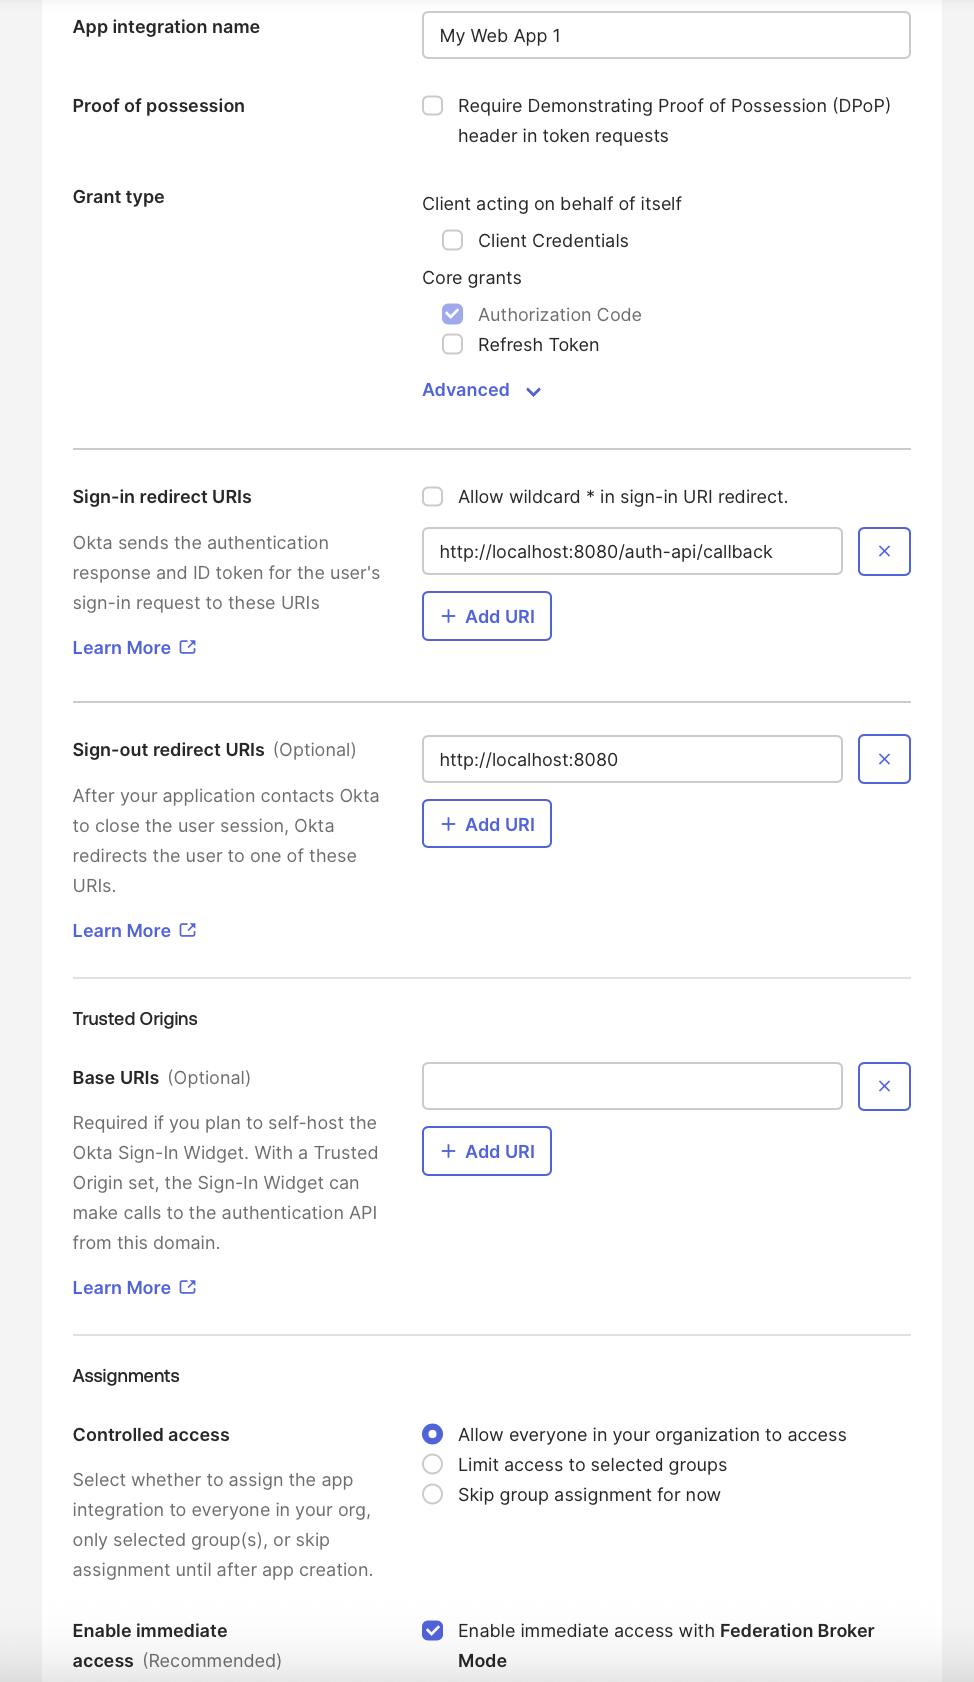Add URI under Sign-out redirect URIs

pos(487,824)
